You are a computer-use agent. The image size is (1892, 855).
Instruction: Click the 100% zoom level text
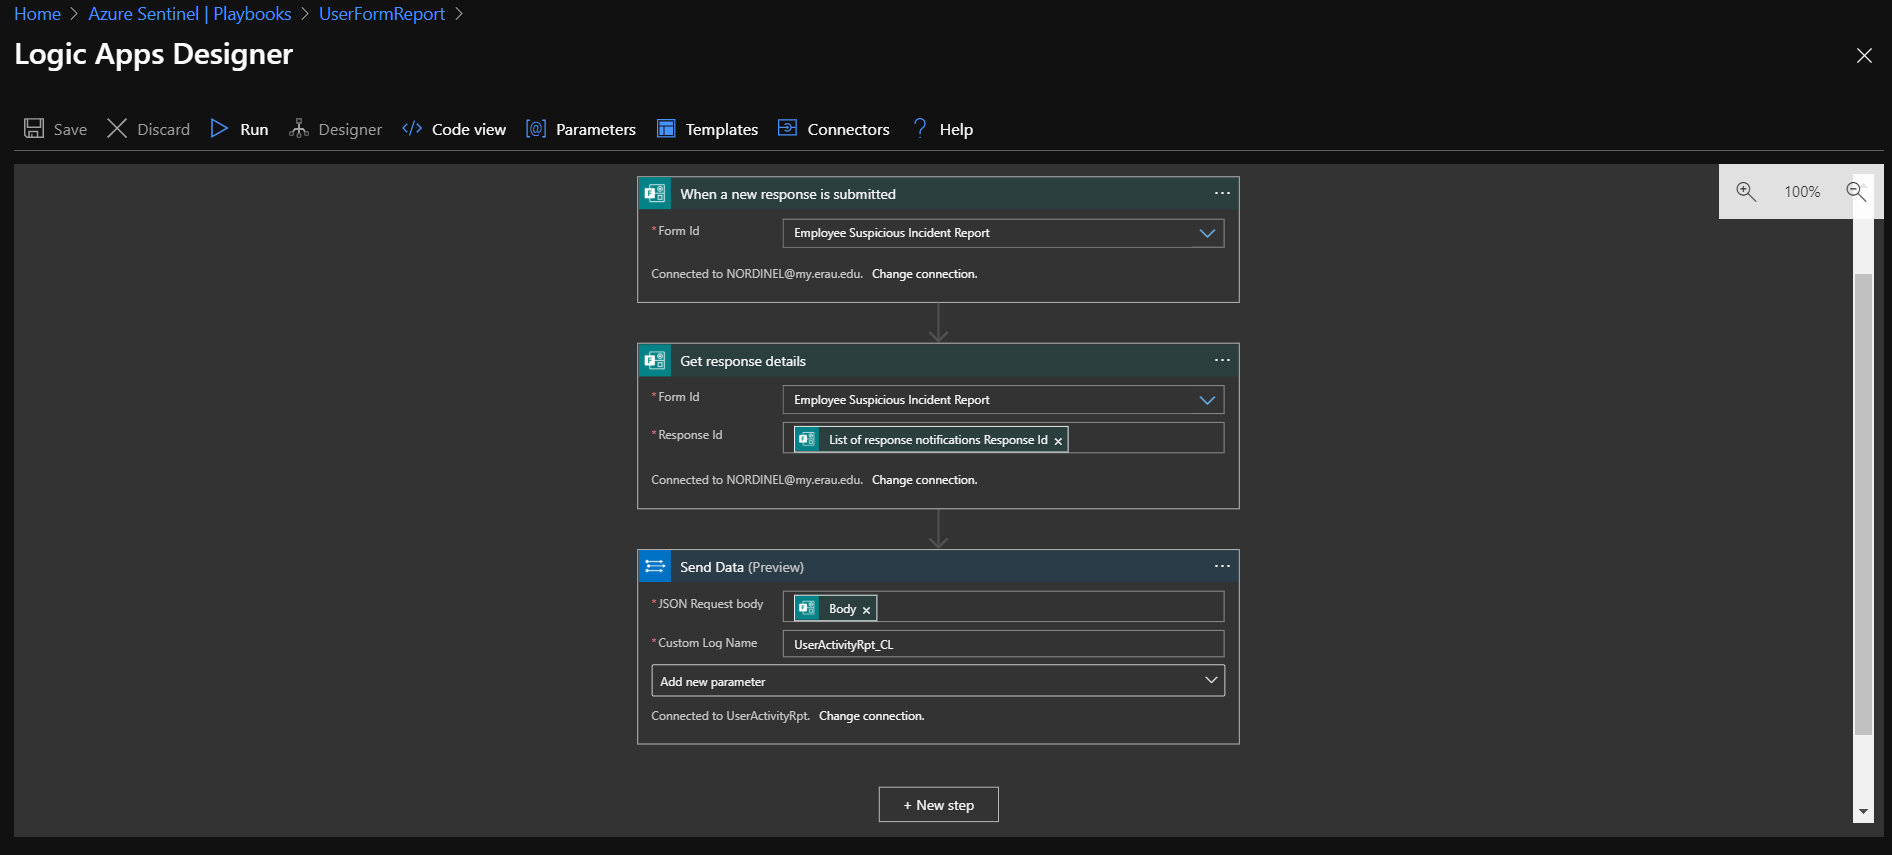[x=1802, y=192]
